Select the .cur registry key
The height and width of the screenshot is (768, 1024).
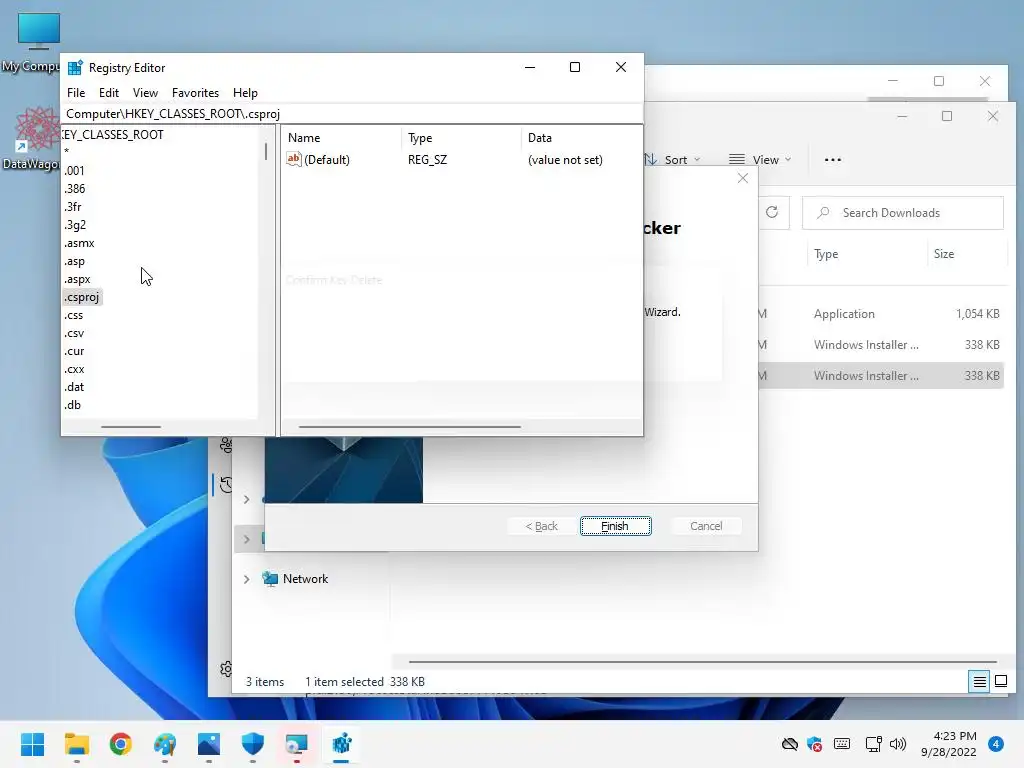pos(74,351)
